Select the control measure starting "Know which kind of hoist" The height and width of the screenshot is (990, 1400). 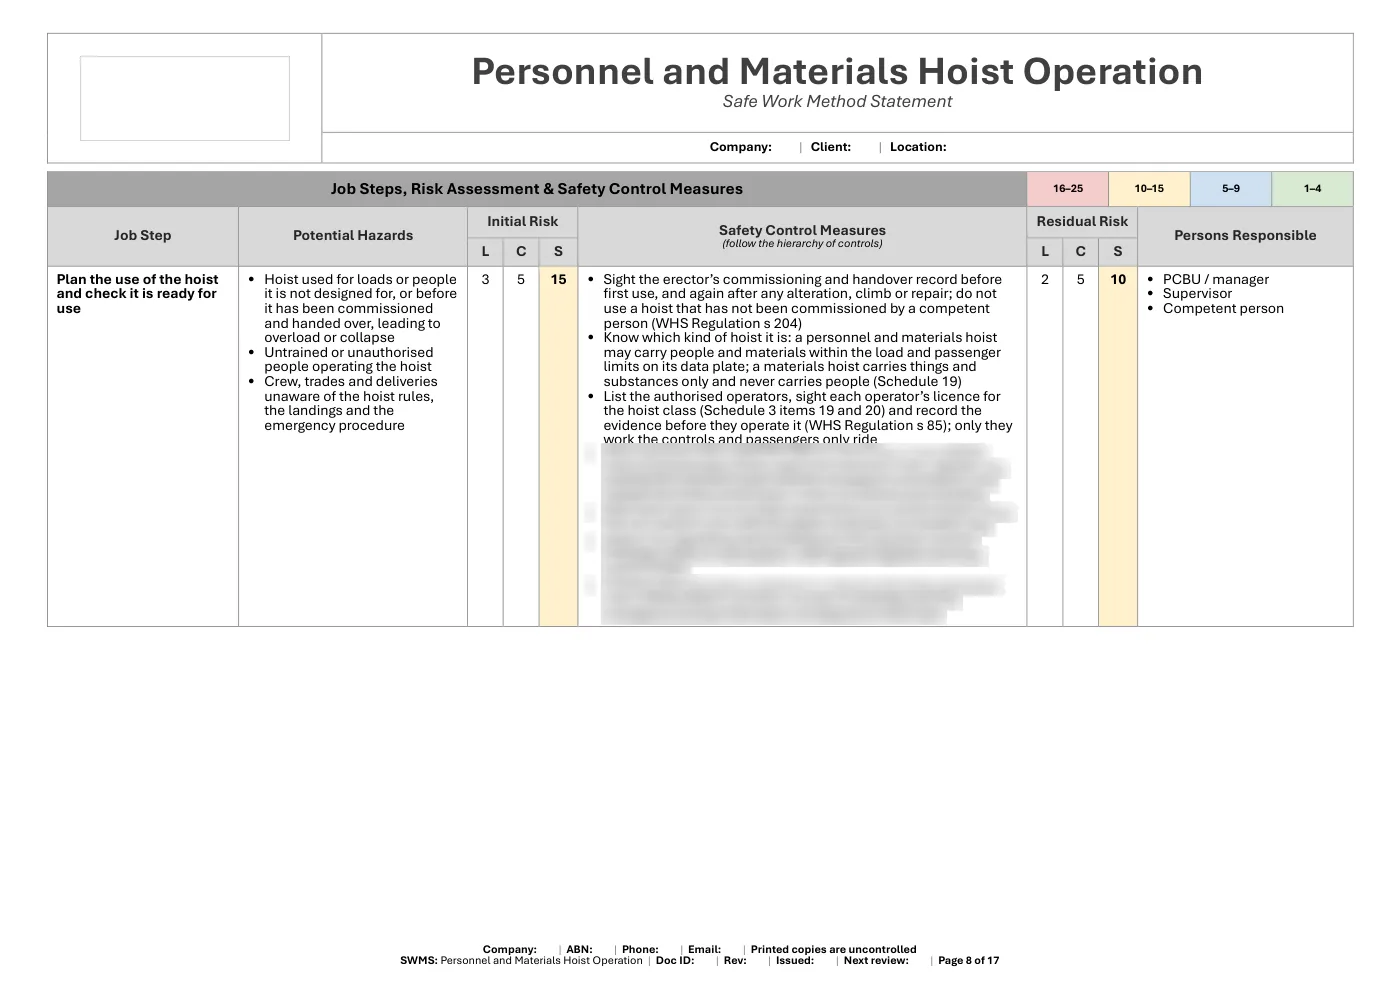802,359
